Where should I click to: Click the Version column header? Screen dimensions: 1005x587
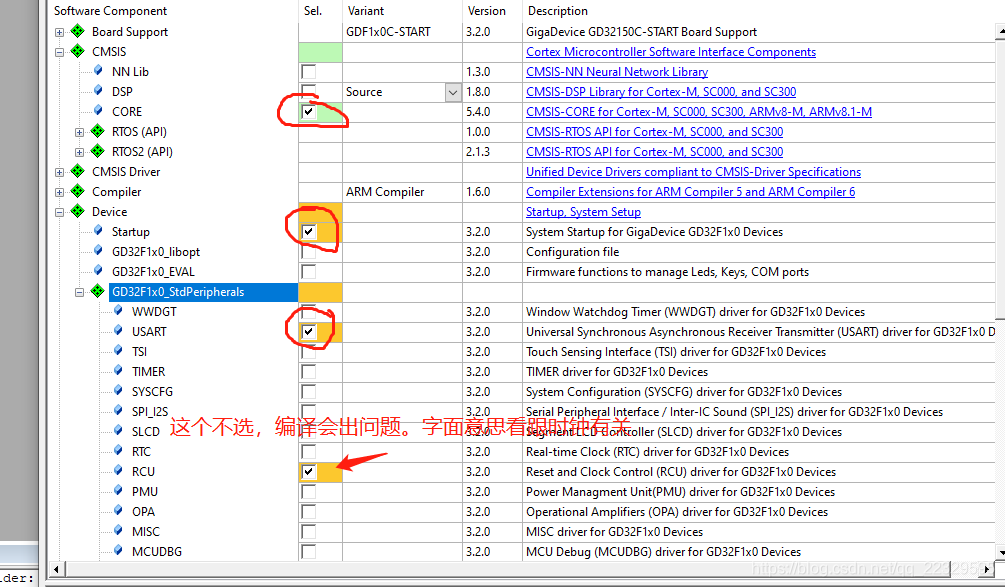(486, 11)
